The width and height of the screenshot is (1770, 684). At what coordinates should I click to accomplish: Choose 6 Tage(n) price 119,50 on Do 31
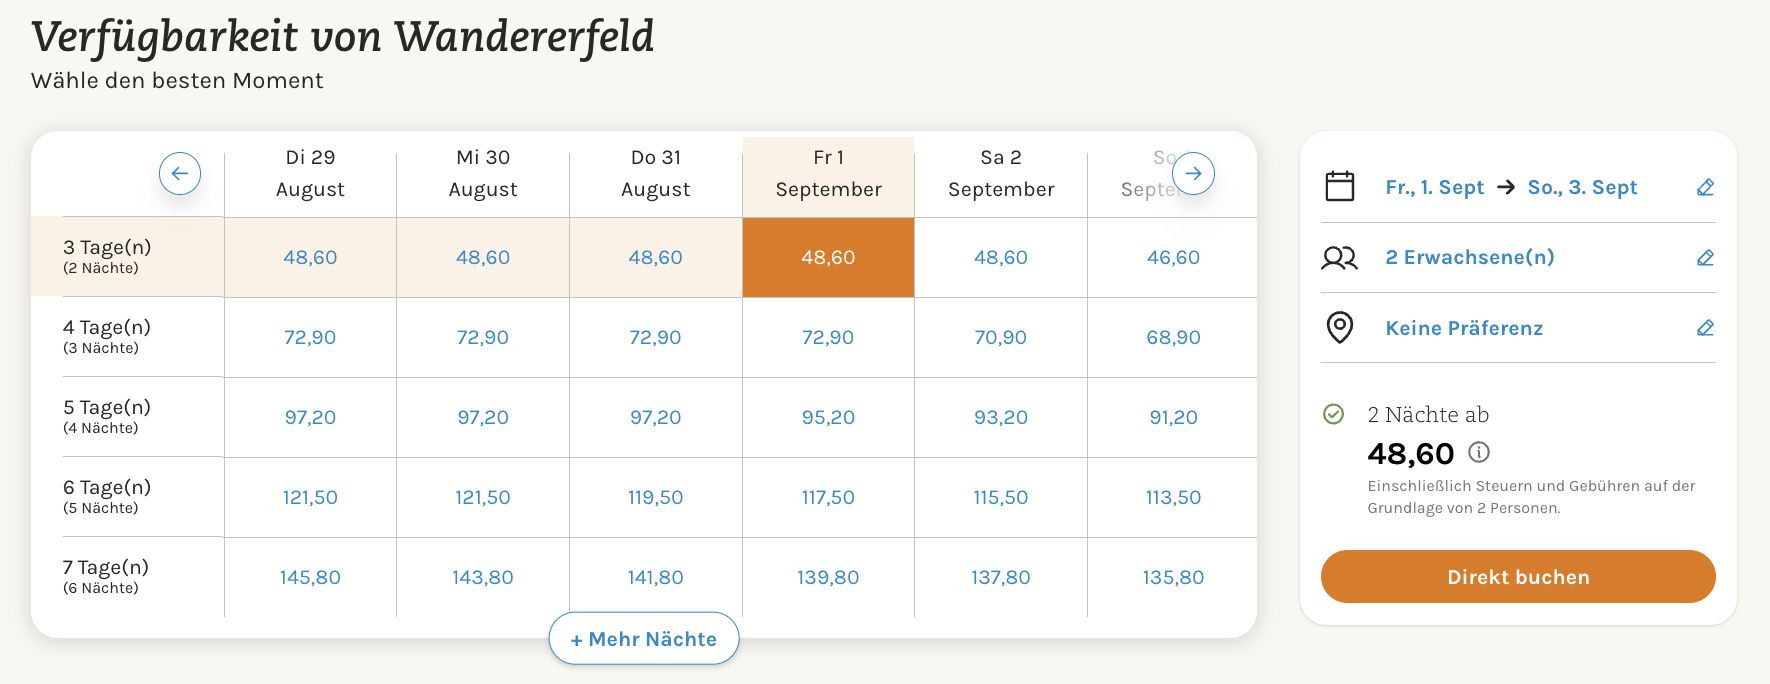click(x=656, y=497)
